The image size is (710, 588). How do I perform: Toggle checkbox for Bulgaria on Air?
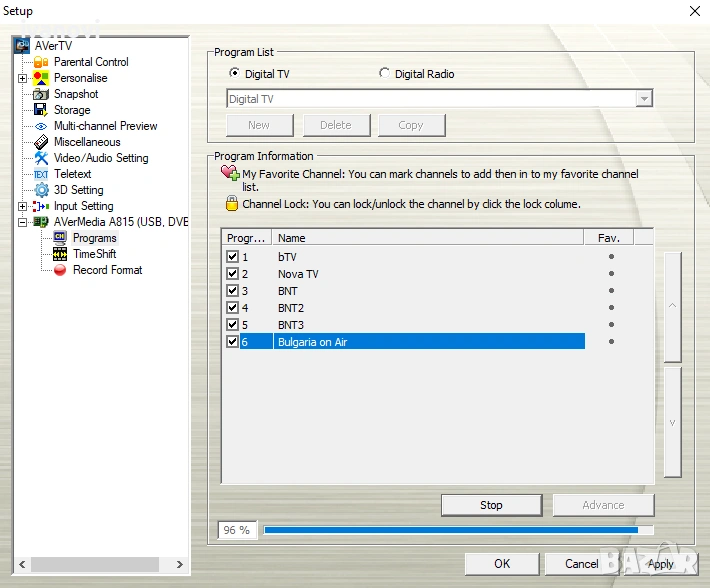coord(233,342)
